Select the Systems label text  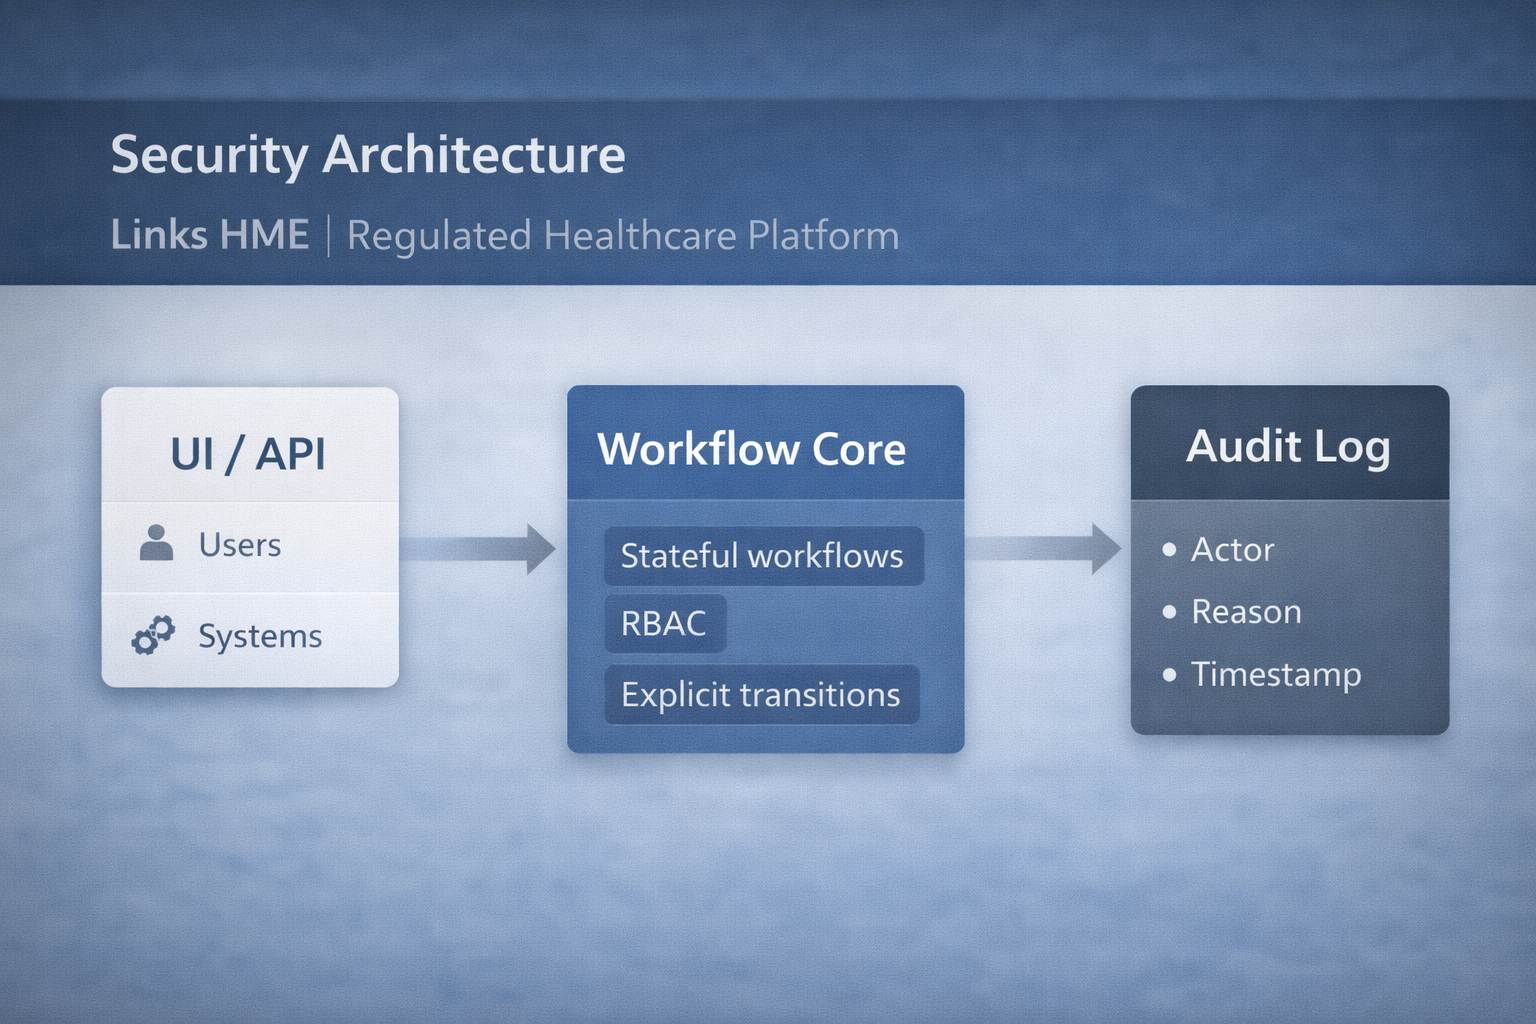260,636
